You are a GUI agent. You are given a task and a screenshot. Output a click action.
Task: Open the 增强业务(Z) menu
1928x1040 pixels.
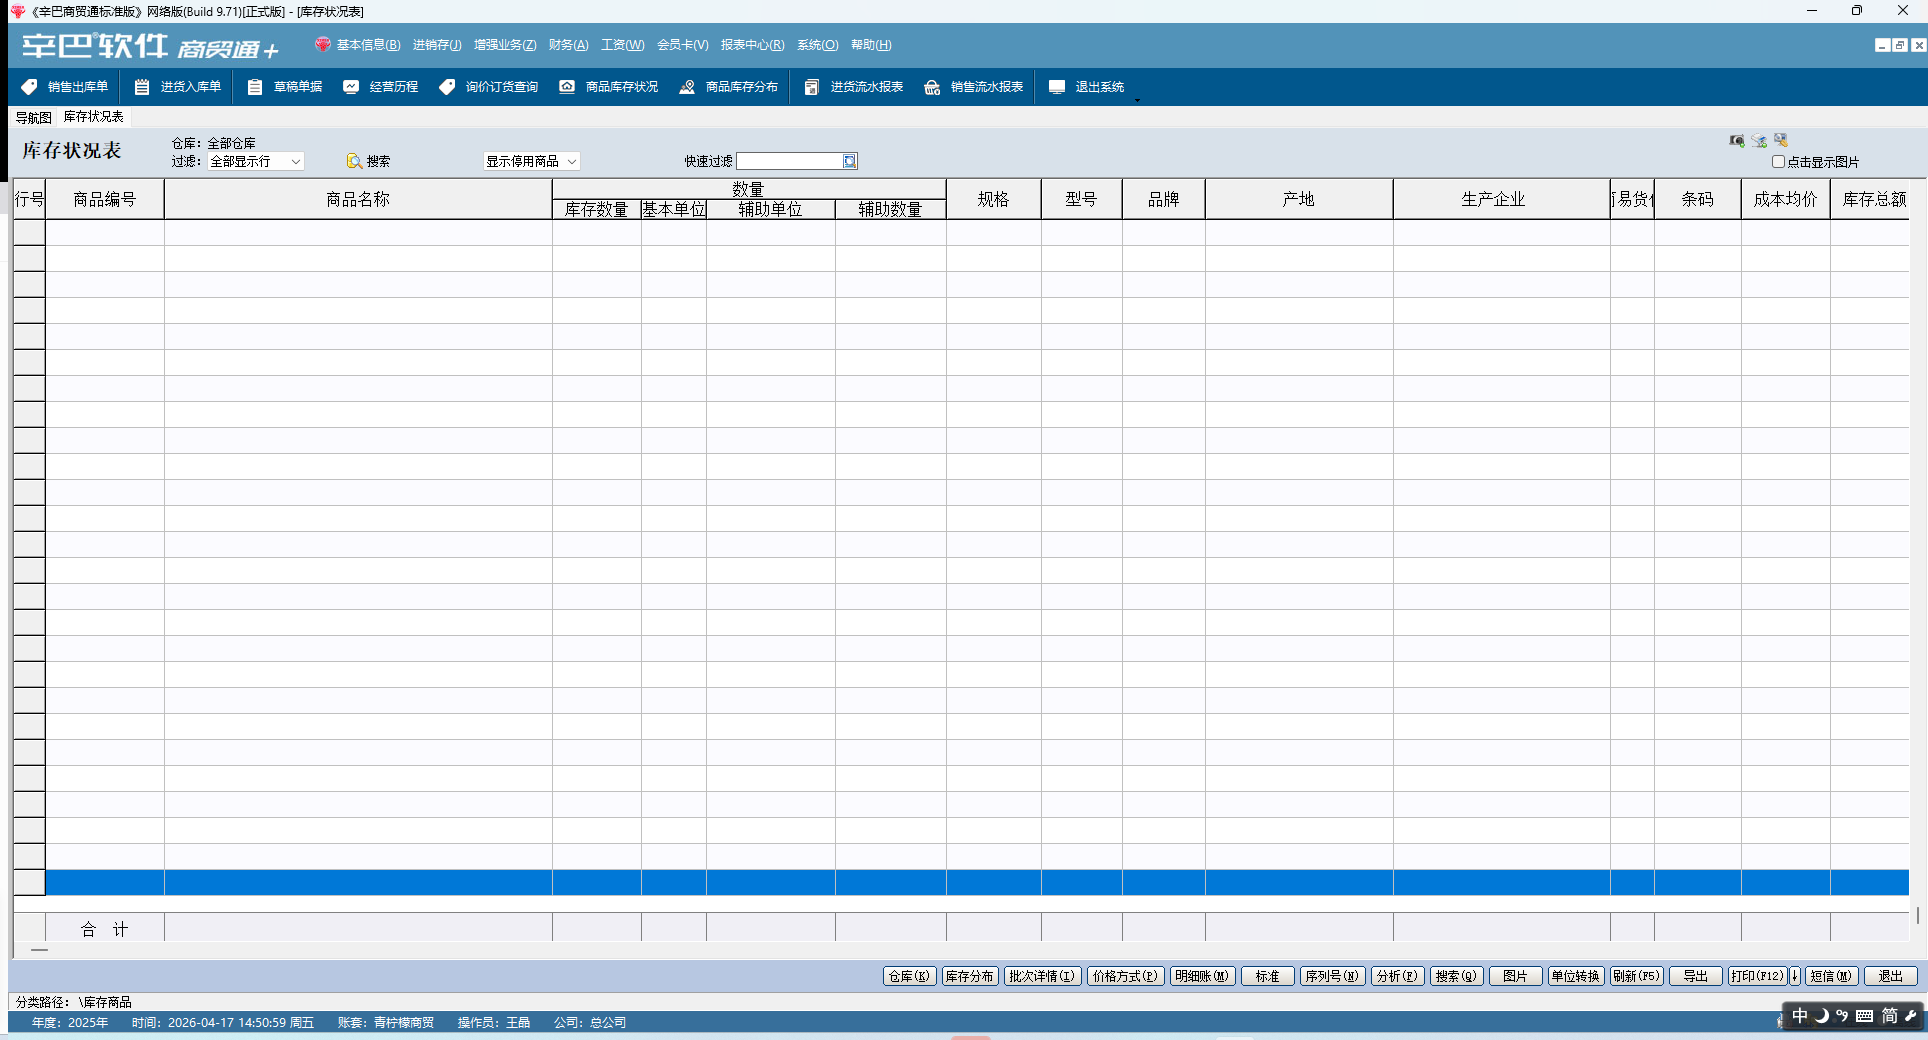coord(505,45)
